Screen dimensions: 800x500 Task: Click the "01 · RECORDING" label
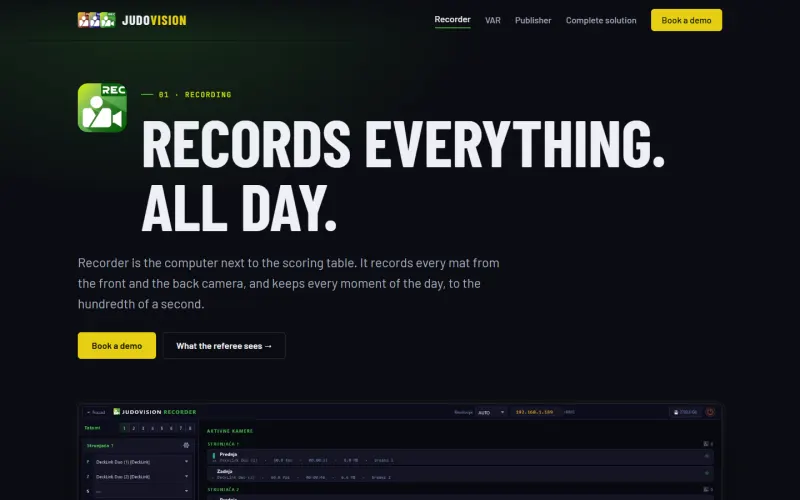point(195,94)
